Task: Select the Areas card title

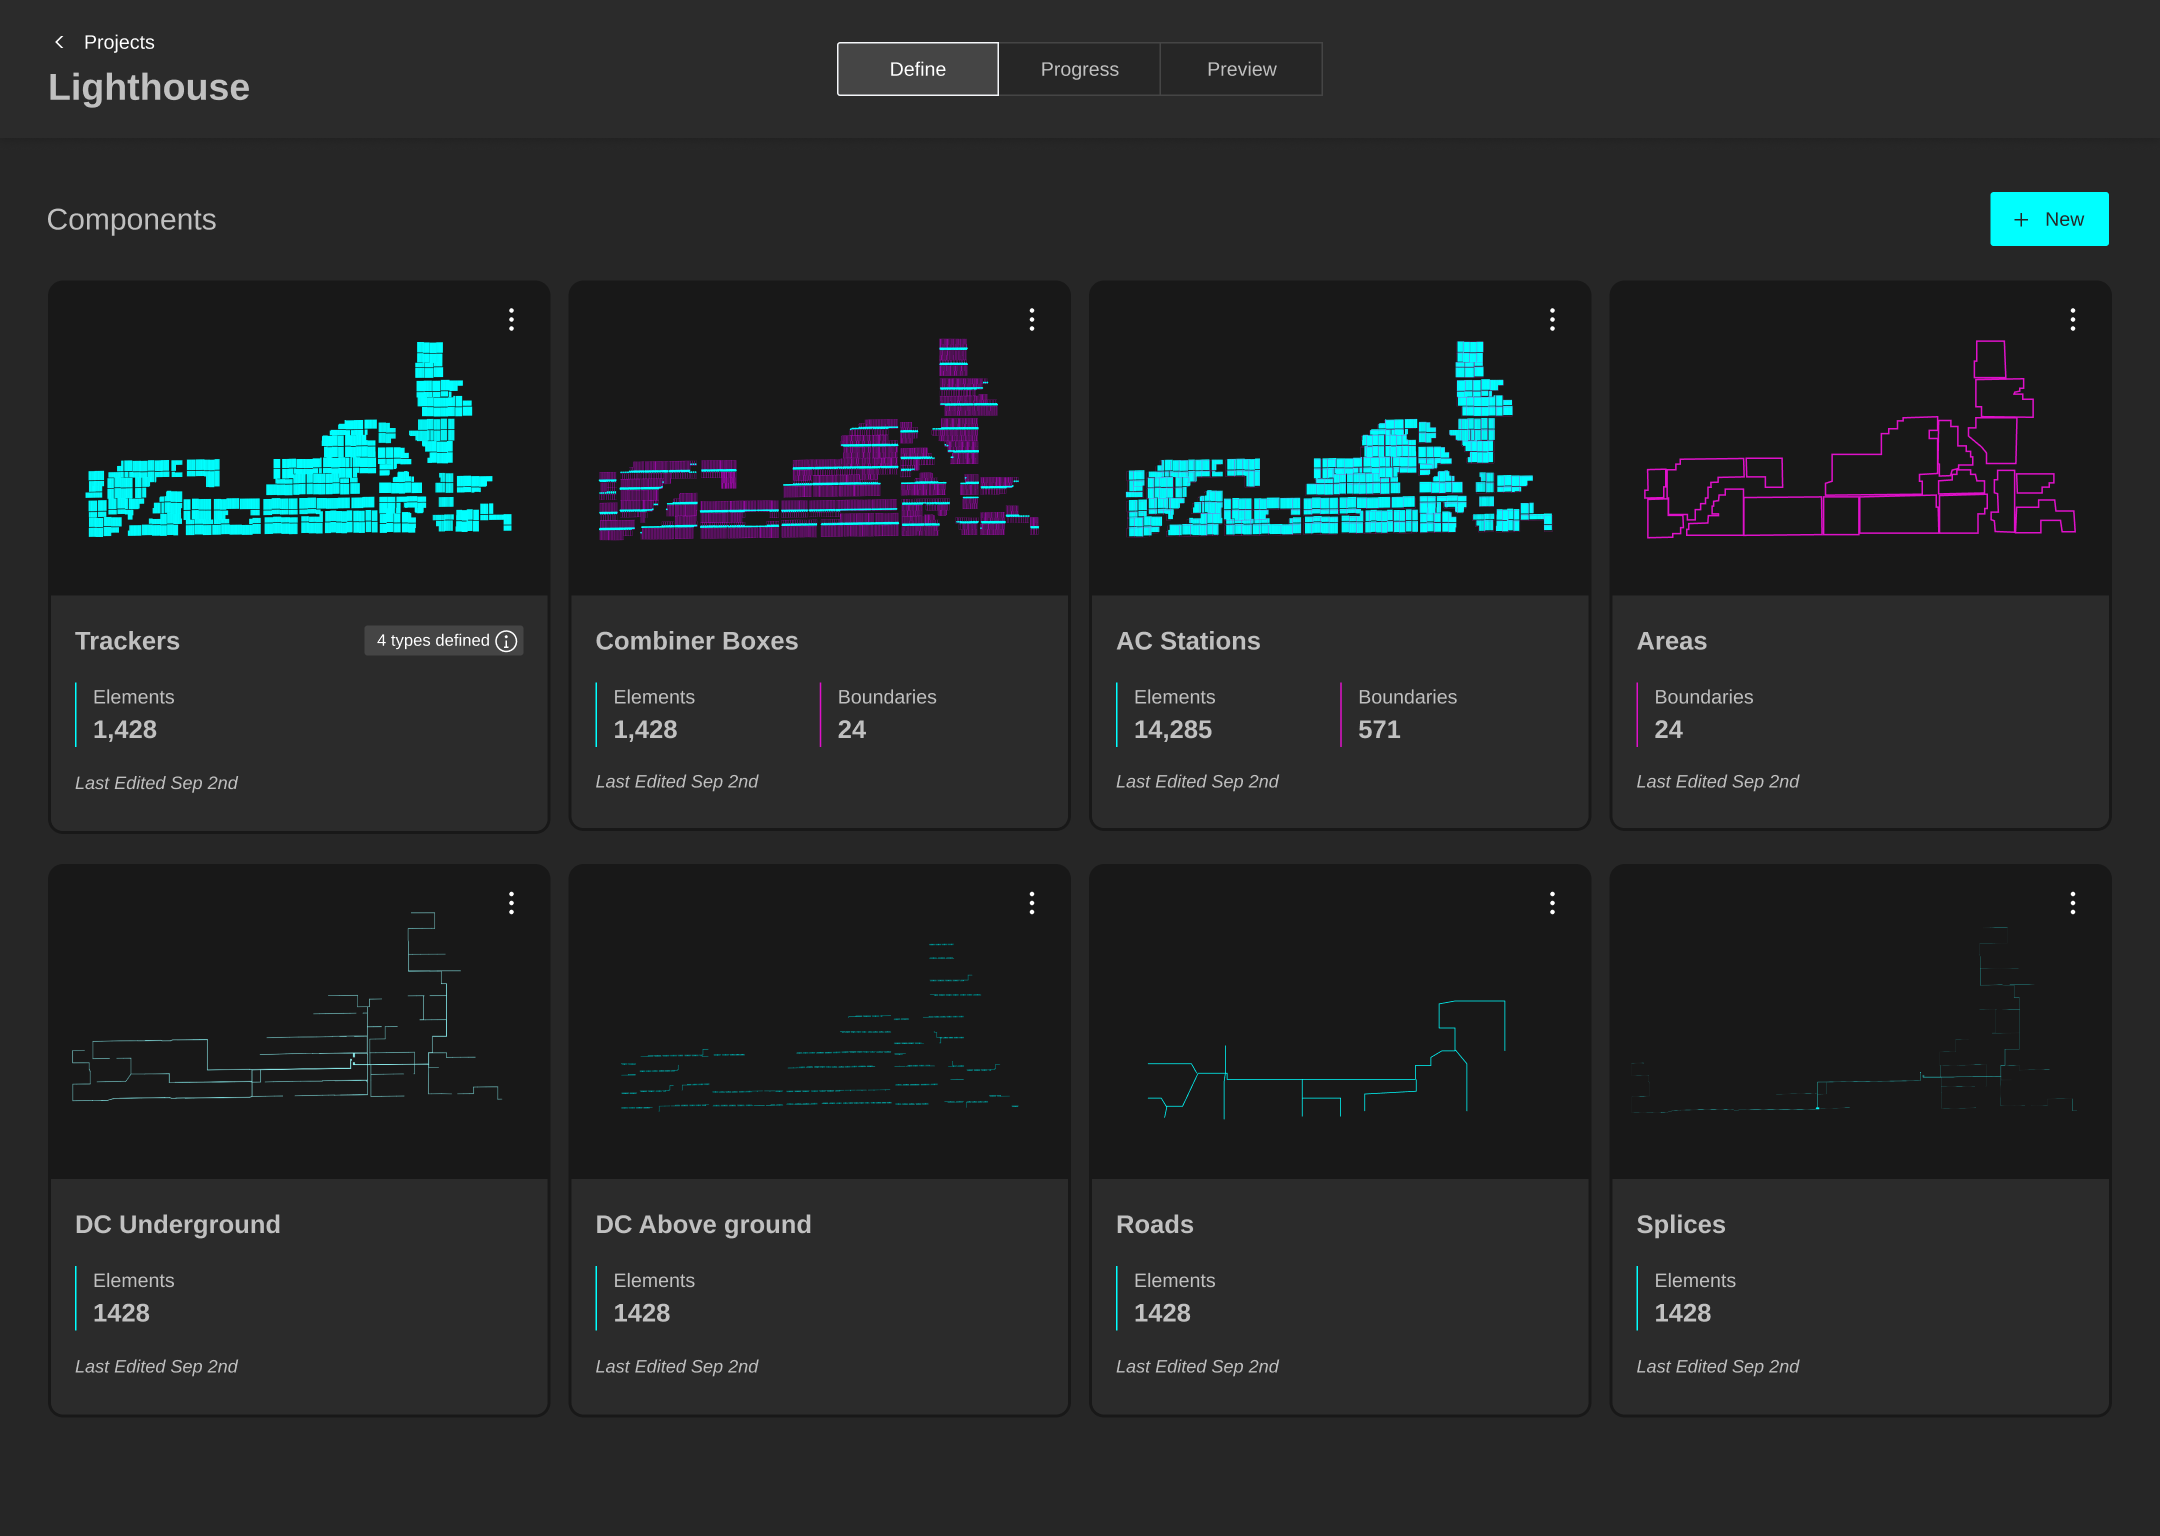Action: pos(1671,641)
